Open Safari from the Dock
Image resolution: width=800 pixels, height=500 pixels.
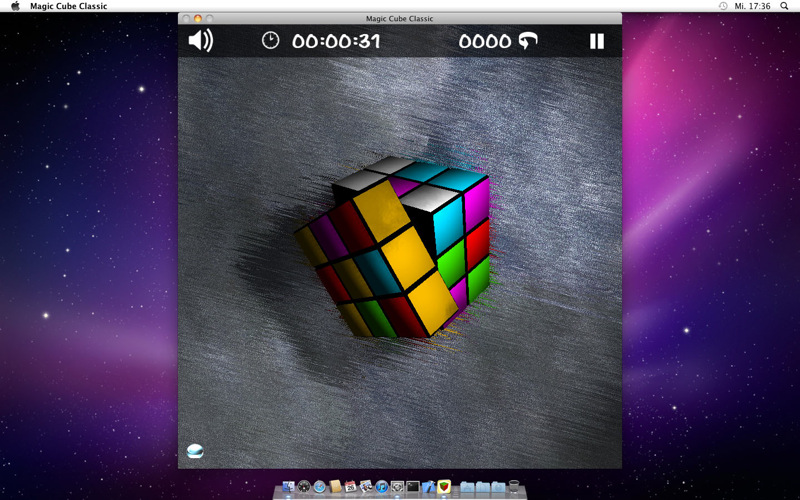tap(319, 486)
